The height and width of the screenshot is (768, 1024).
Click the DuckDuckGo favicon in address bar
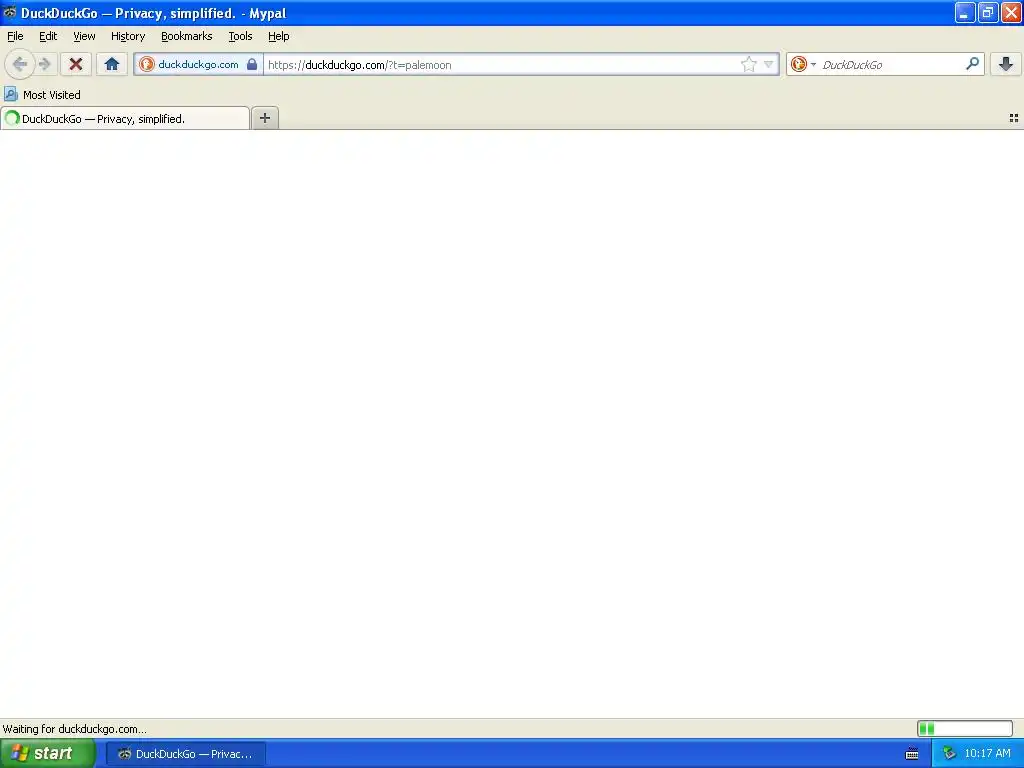pos(147,64)
